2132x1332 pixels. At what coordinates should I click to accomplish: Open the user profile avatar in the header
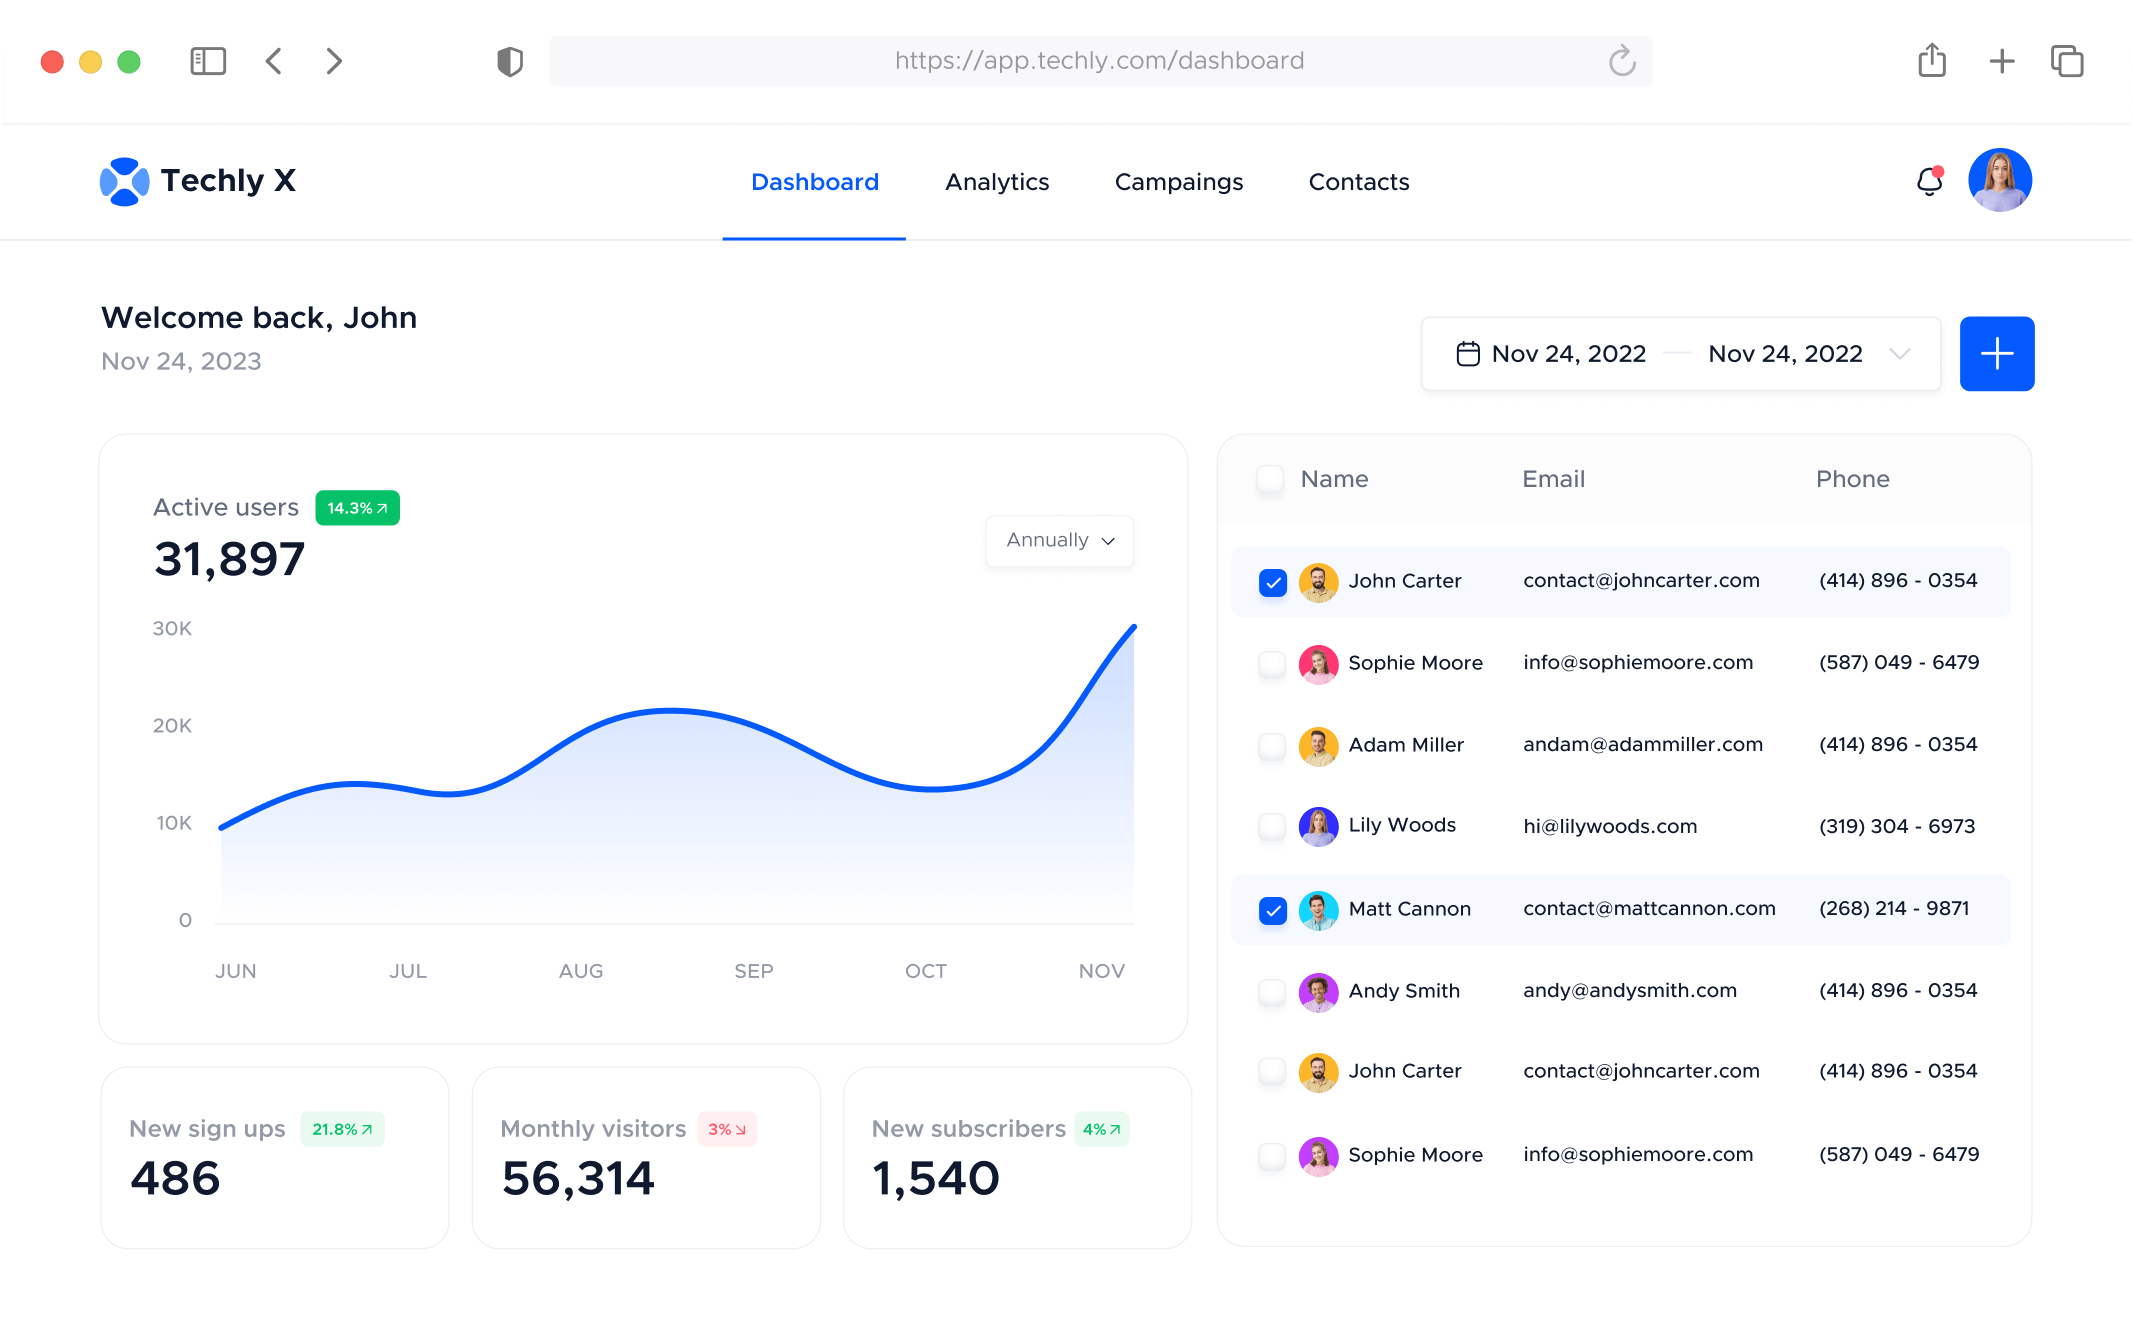pyautogui.click(x=2000, y=180)
